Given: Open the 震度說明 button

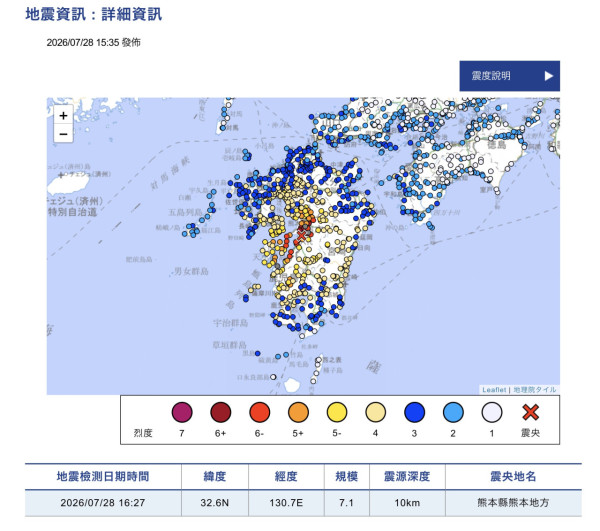Looking at the screenshot, I should [509, 76].
